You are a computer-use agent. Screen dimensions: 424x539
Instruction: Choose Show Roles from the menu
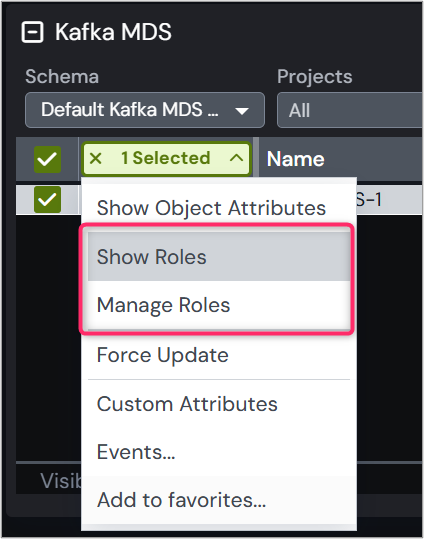click(219, 257)
